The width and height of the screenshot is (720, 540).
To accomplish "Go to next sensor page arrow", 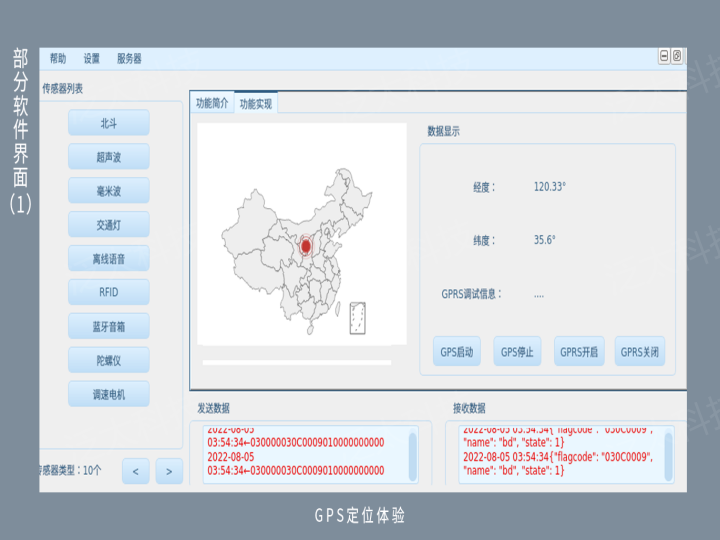I will 170,471.
